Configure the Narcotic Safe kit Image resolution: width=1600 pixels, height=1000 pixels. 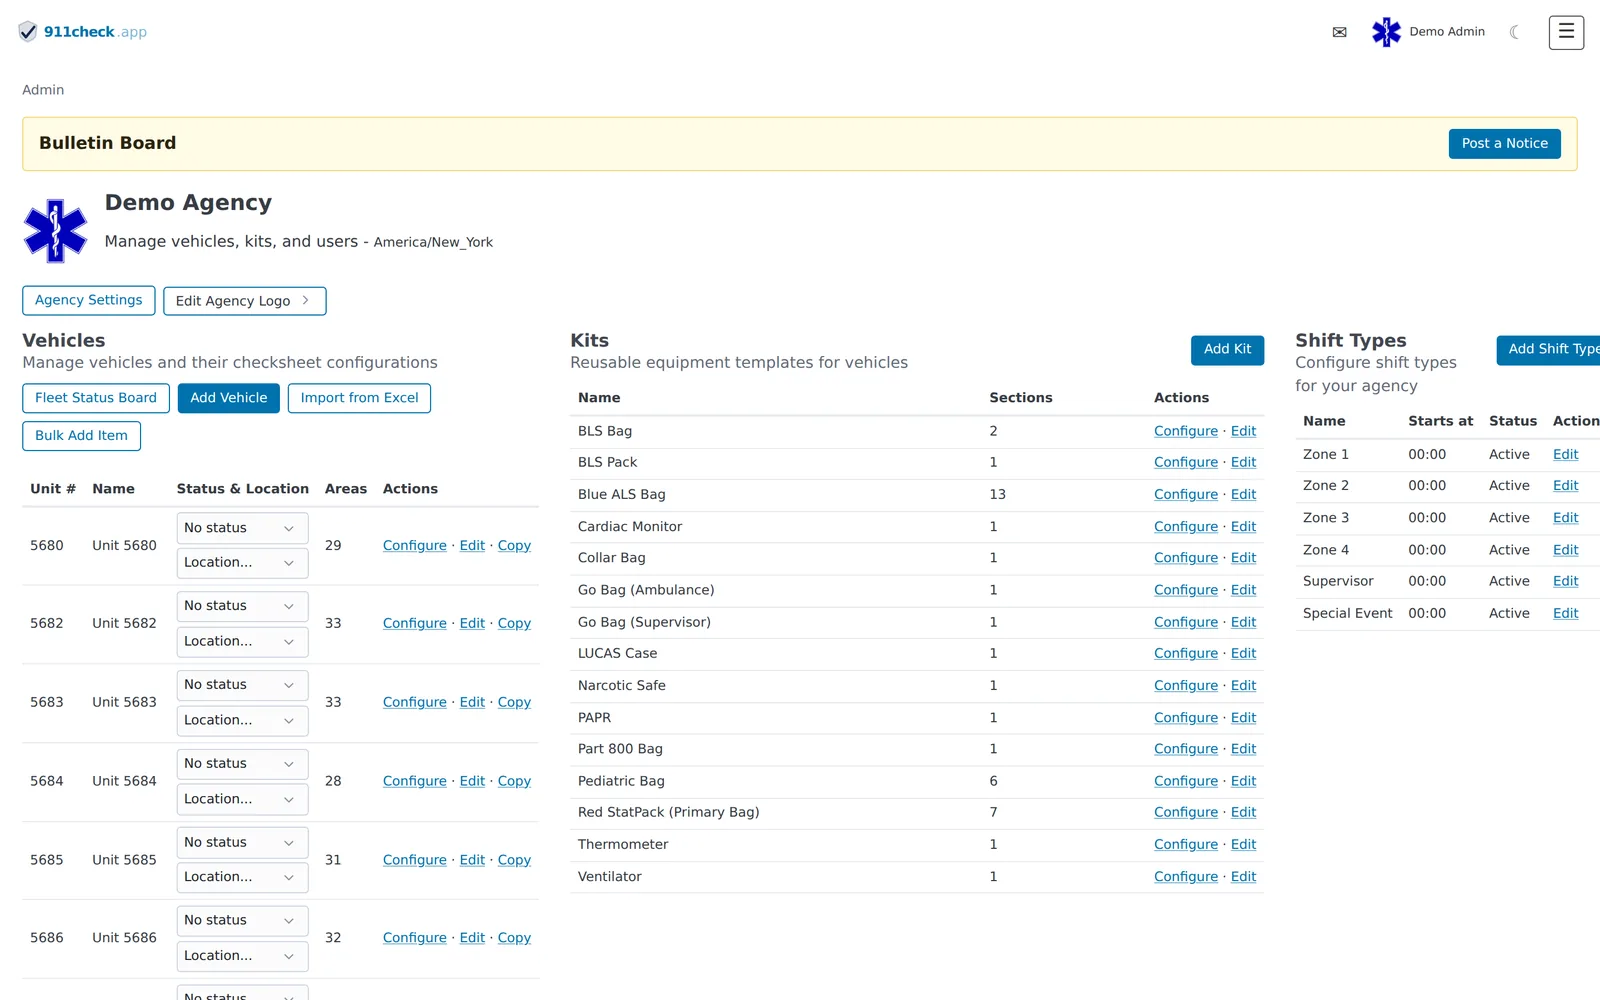tap(1186, 686)
